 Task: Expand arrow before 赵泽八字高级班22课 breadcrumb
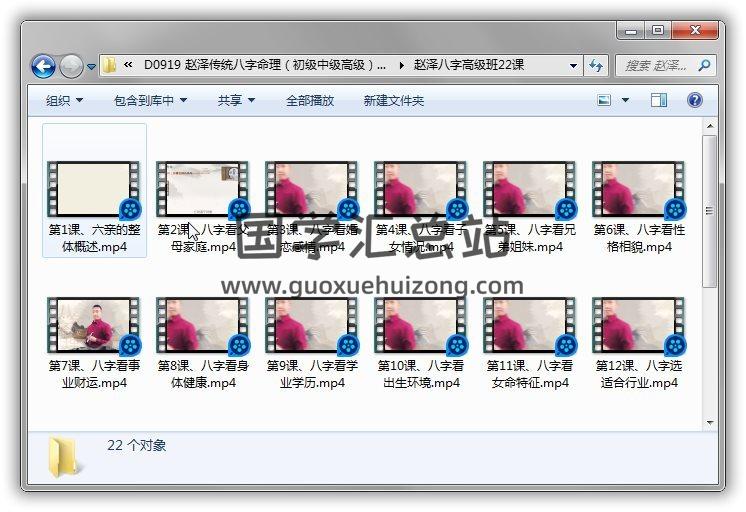pos(401,65)
